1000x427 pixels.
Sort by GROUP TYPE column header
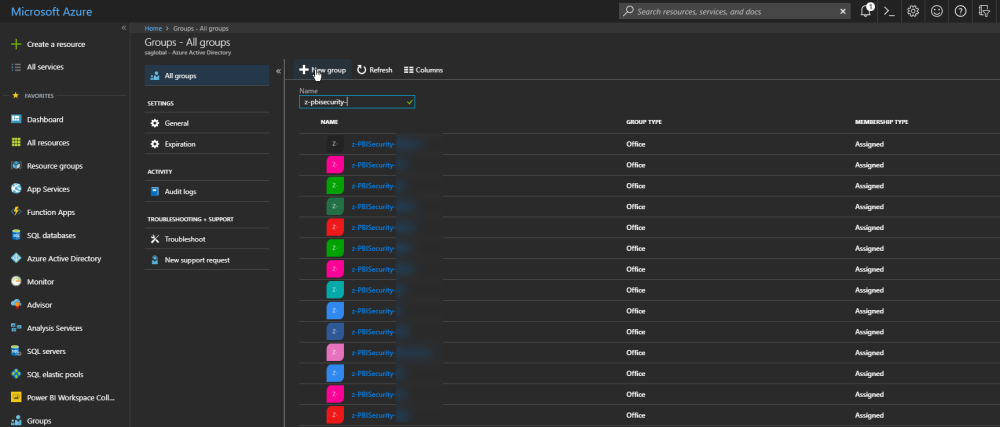[x=643, y=122]
